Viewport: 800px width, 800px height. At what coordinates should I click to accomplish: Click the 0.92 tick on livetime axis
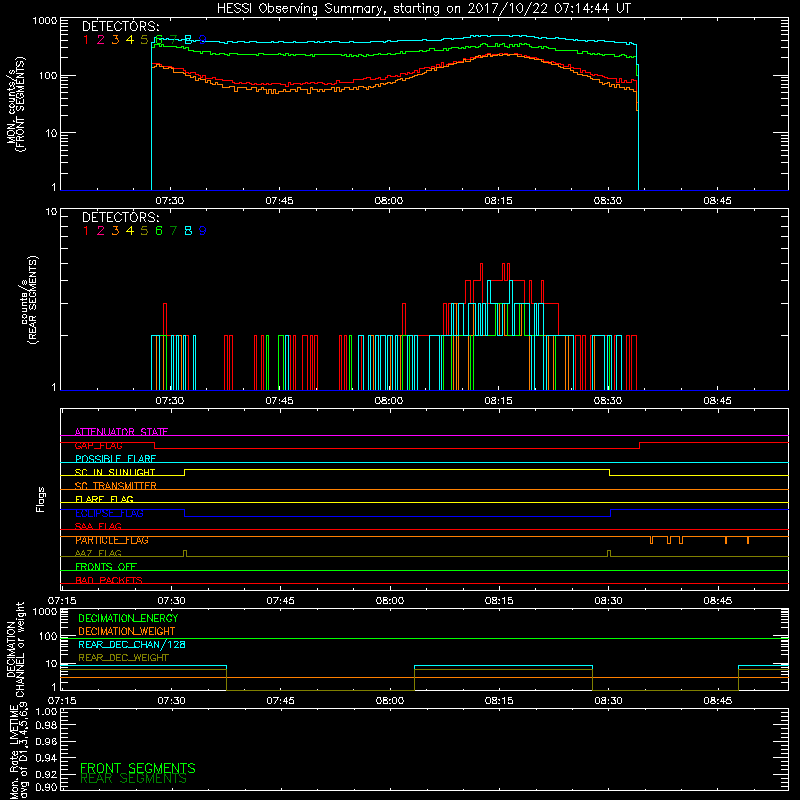coord(46,774)
